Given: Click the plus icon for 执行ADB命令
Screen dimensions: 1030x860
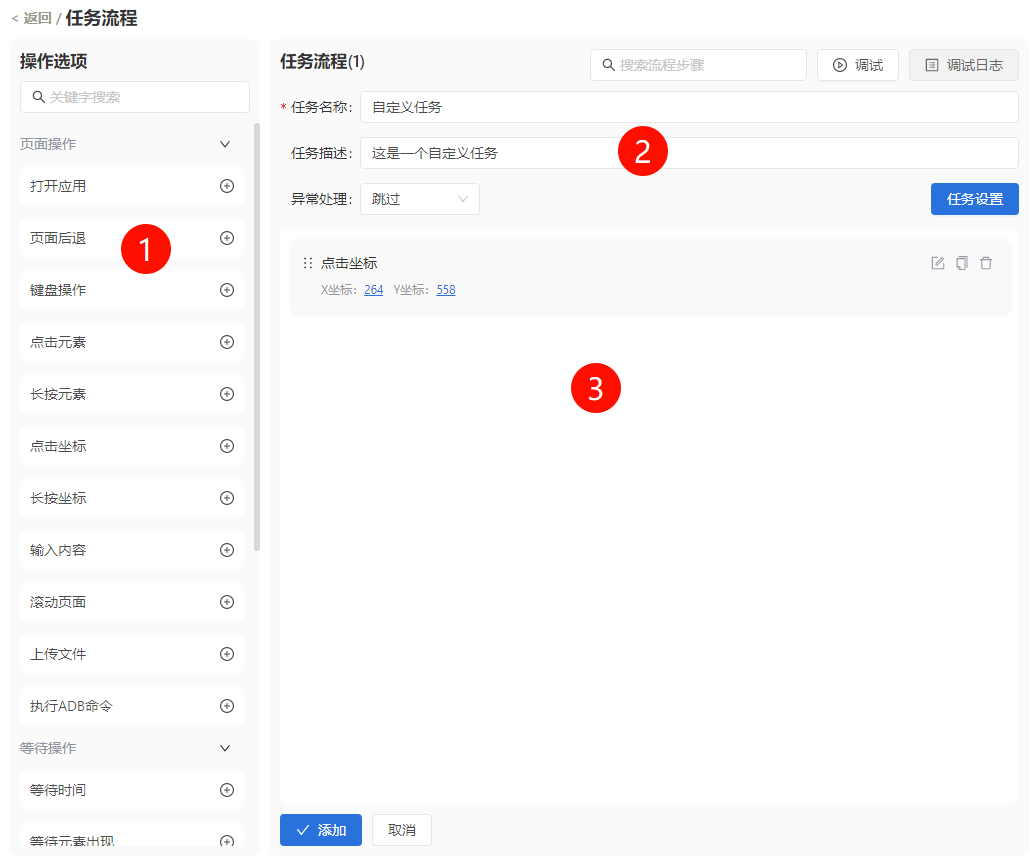Looking at the screenshot, I should [227, 706].
